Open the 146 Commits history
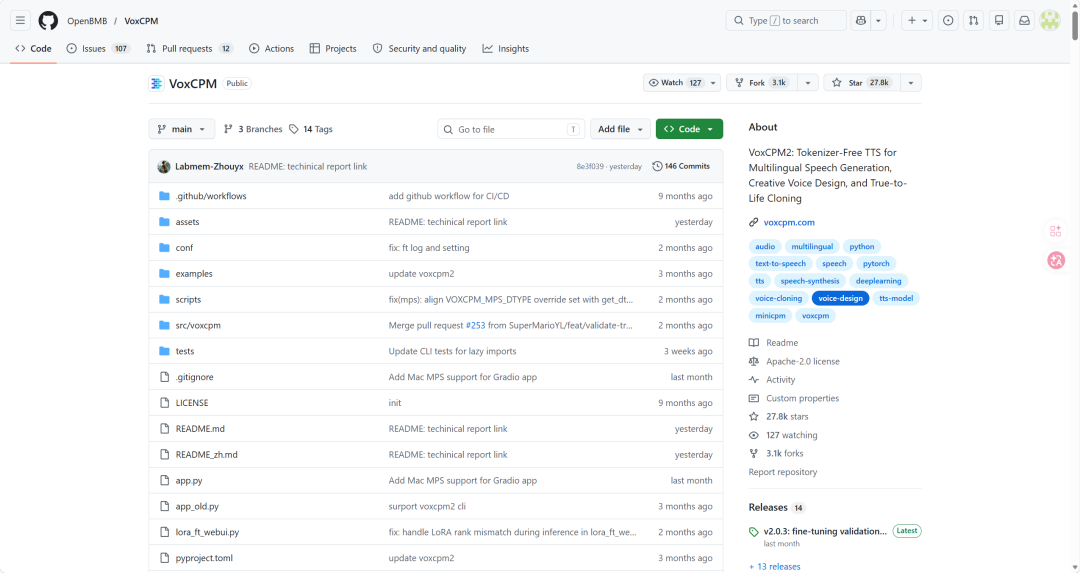The height and width of the screenshot is (573, 1080). pos(681,166)
